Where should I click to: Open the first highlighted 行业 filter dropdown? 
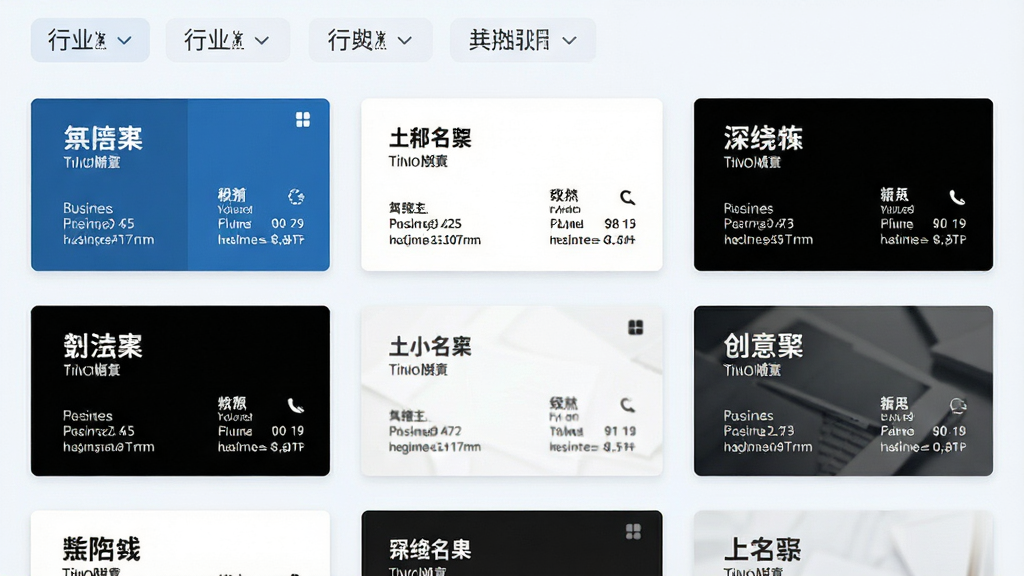click(90, 40)
